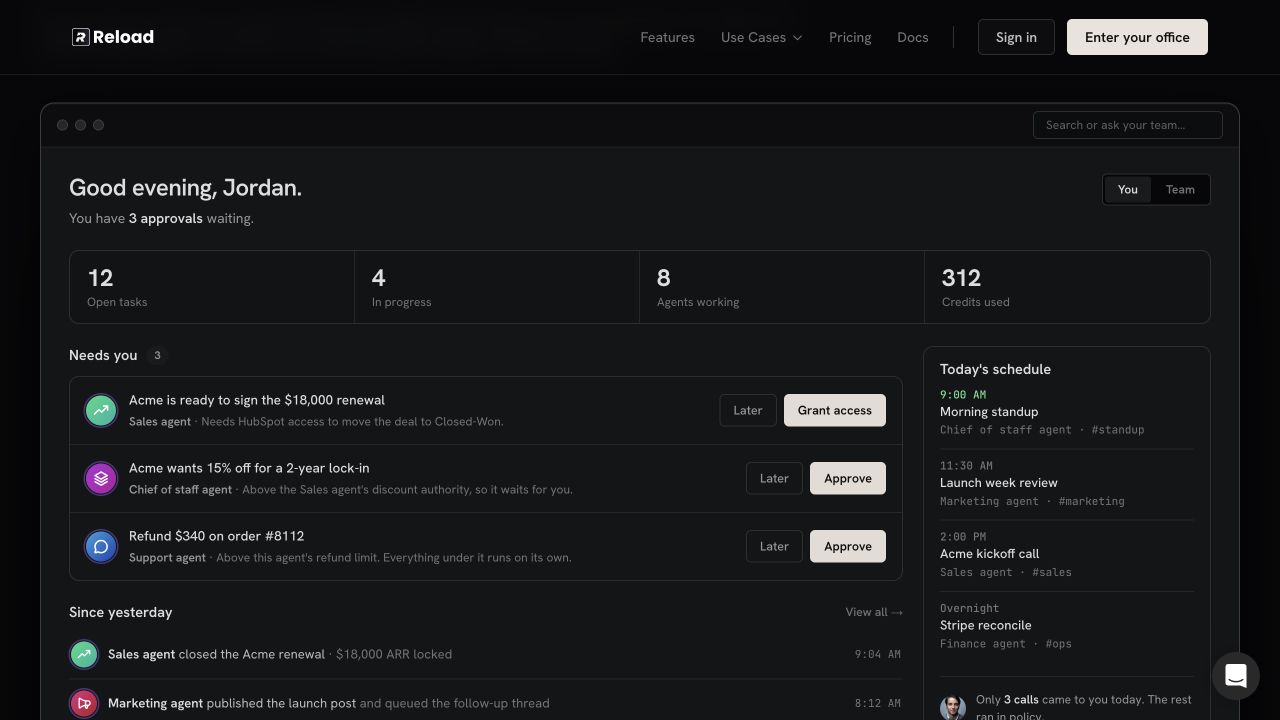The image size is (1280, 720).
Task: Click 'Marketing agent published the launch post' row
Action: point(485,703)
